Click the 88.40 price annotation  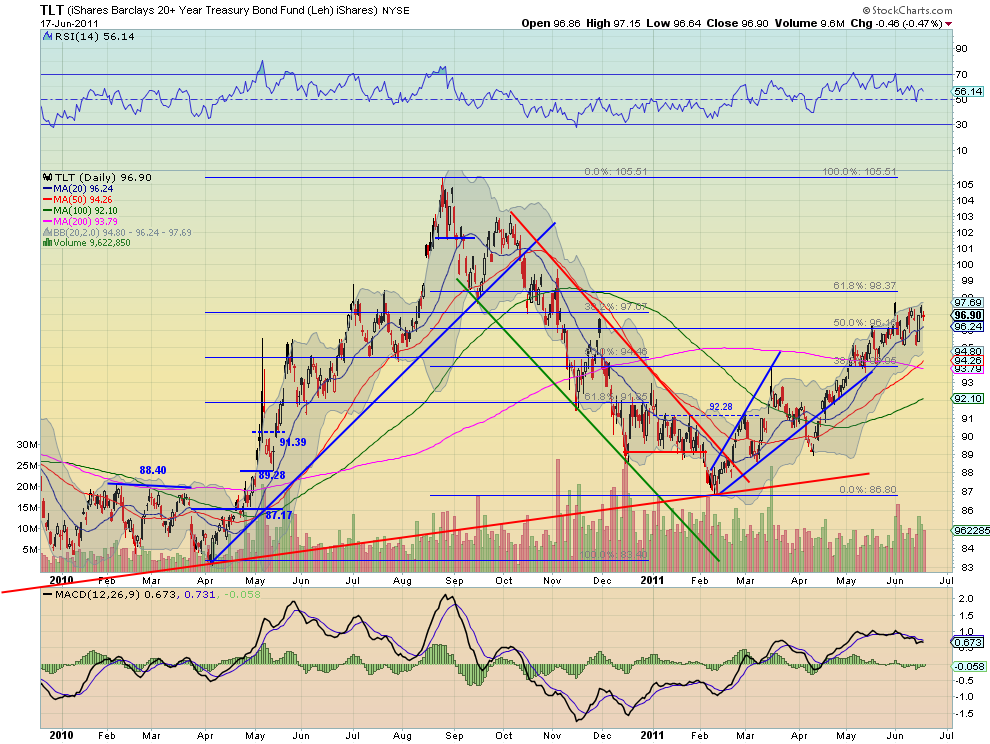coord(153,471)
